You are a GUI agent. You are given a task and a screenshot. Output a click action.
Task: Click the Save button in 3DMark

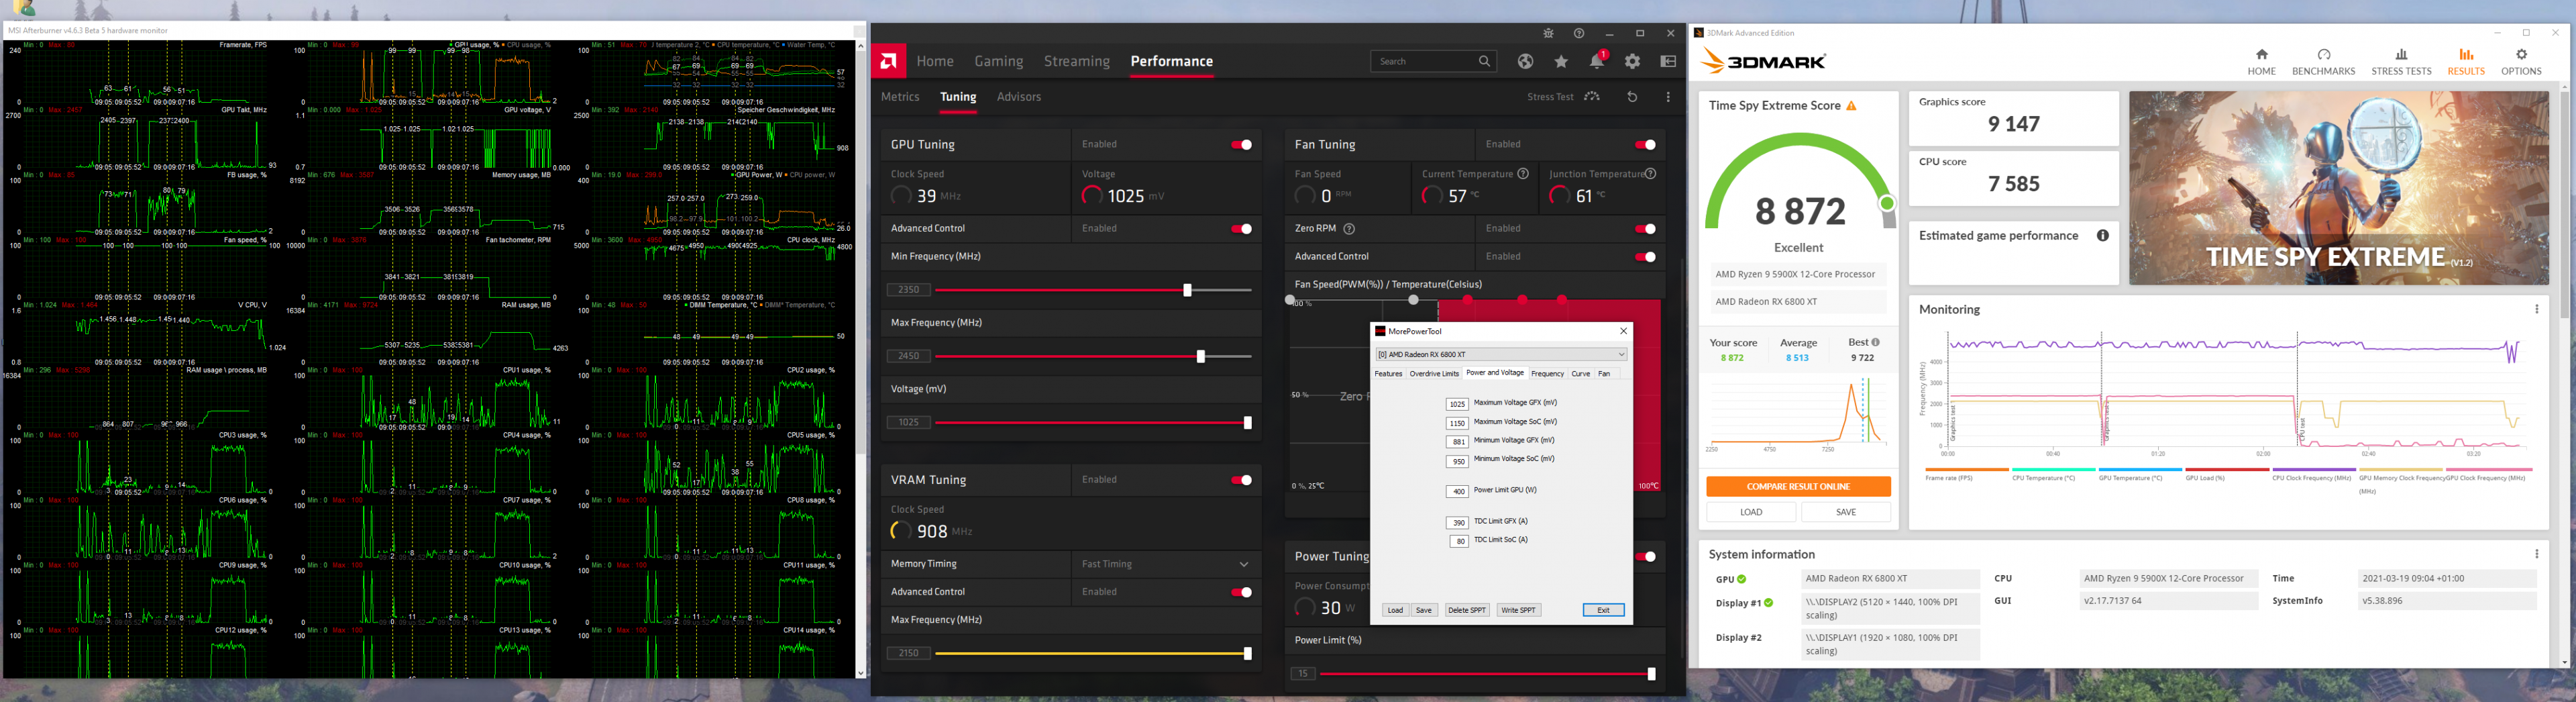click(x=1846, y=512)
